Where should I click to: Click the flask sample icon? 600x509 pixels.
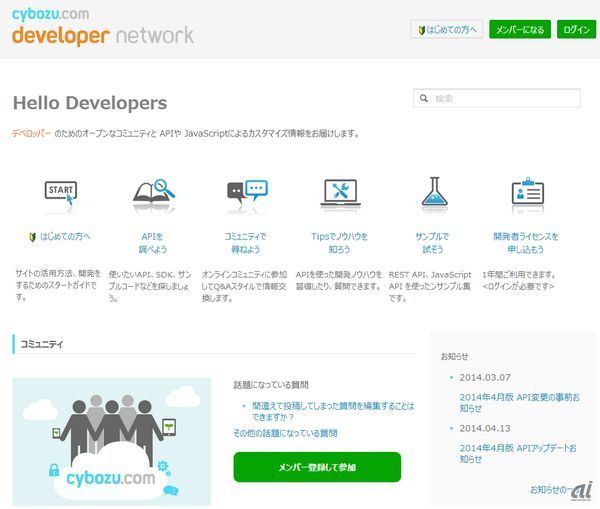point(434,191)
